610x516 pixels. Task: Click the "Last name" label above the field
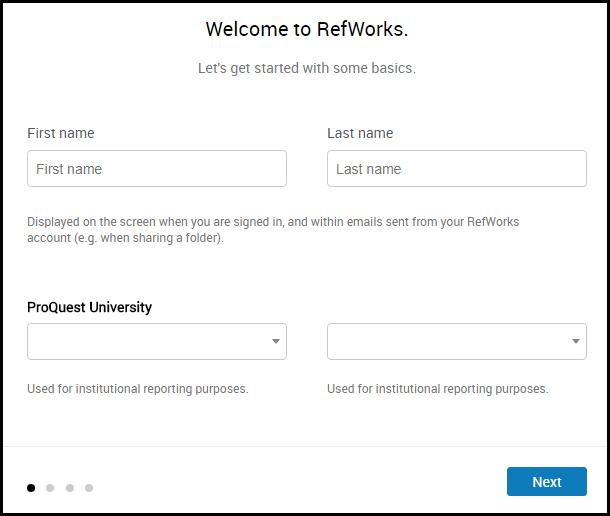click(x=360, y=133)
